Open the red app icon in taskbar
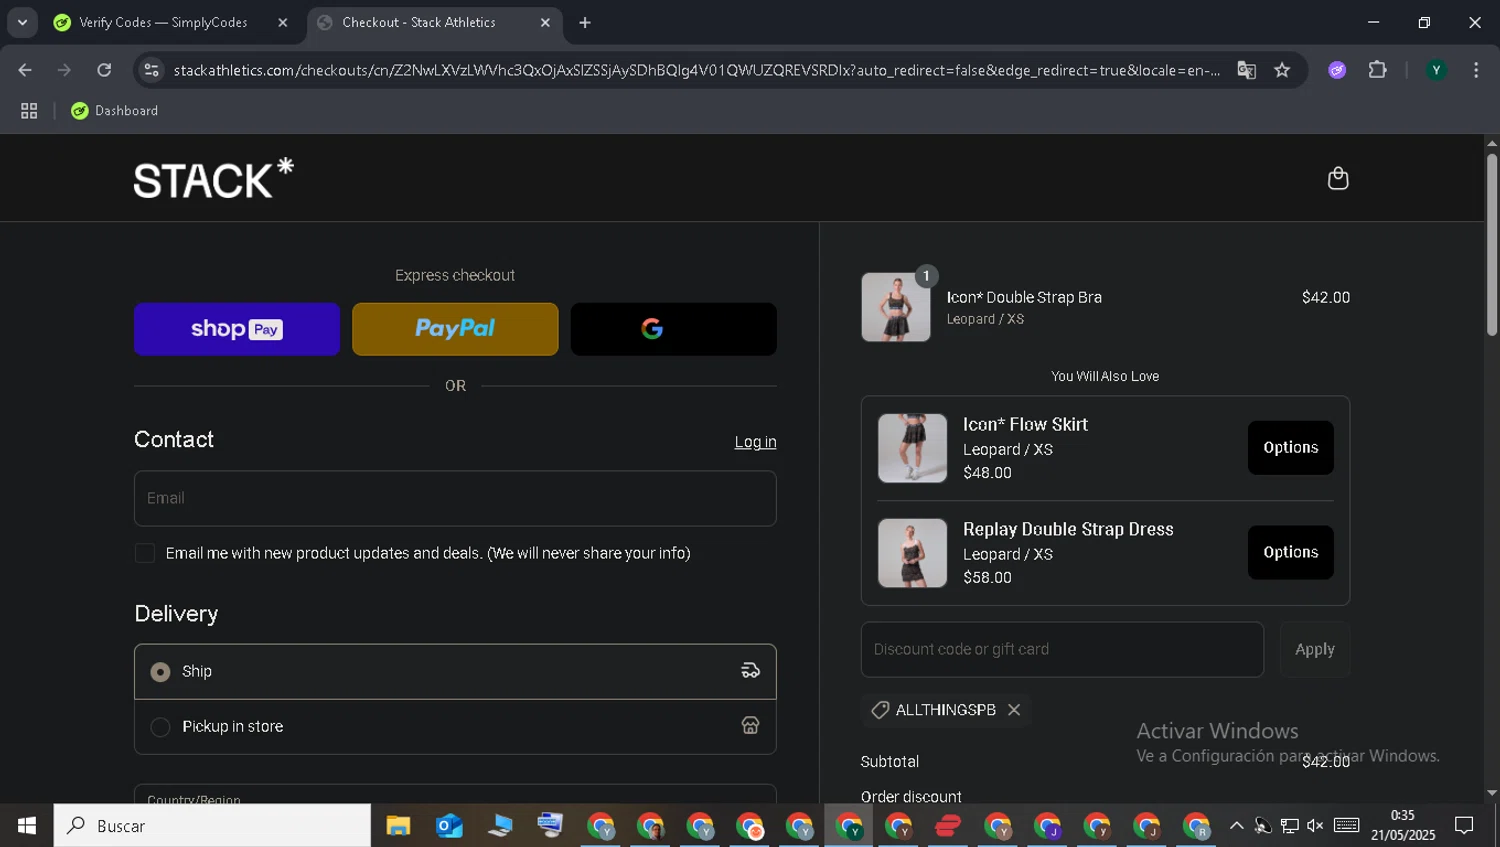 click(947, 826)
